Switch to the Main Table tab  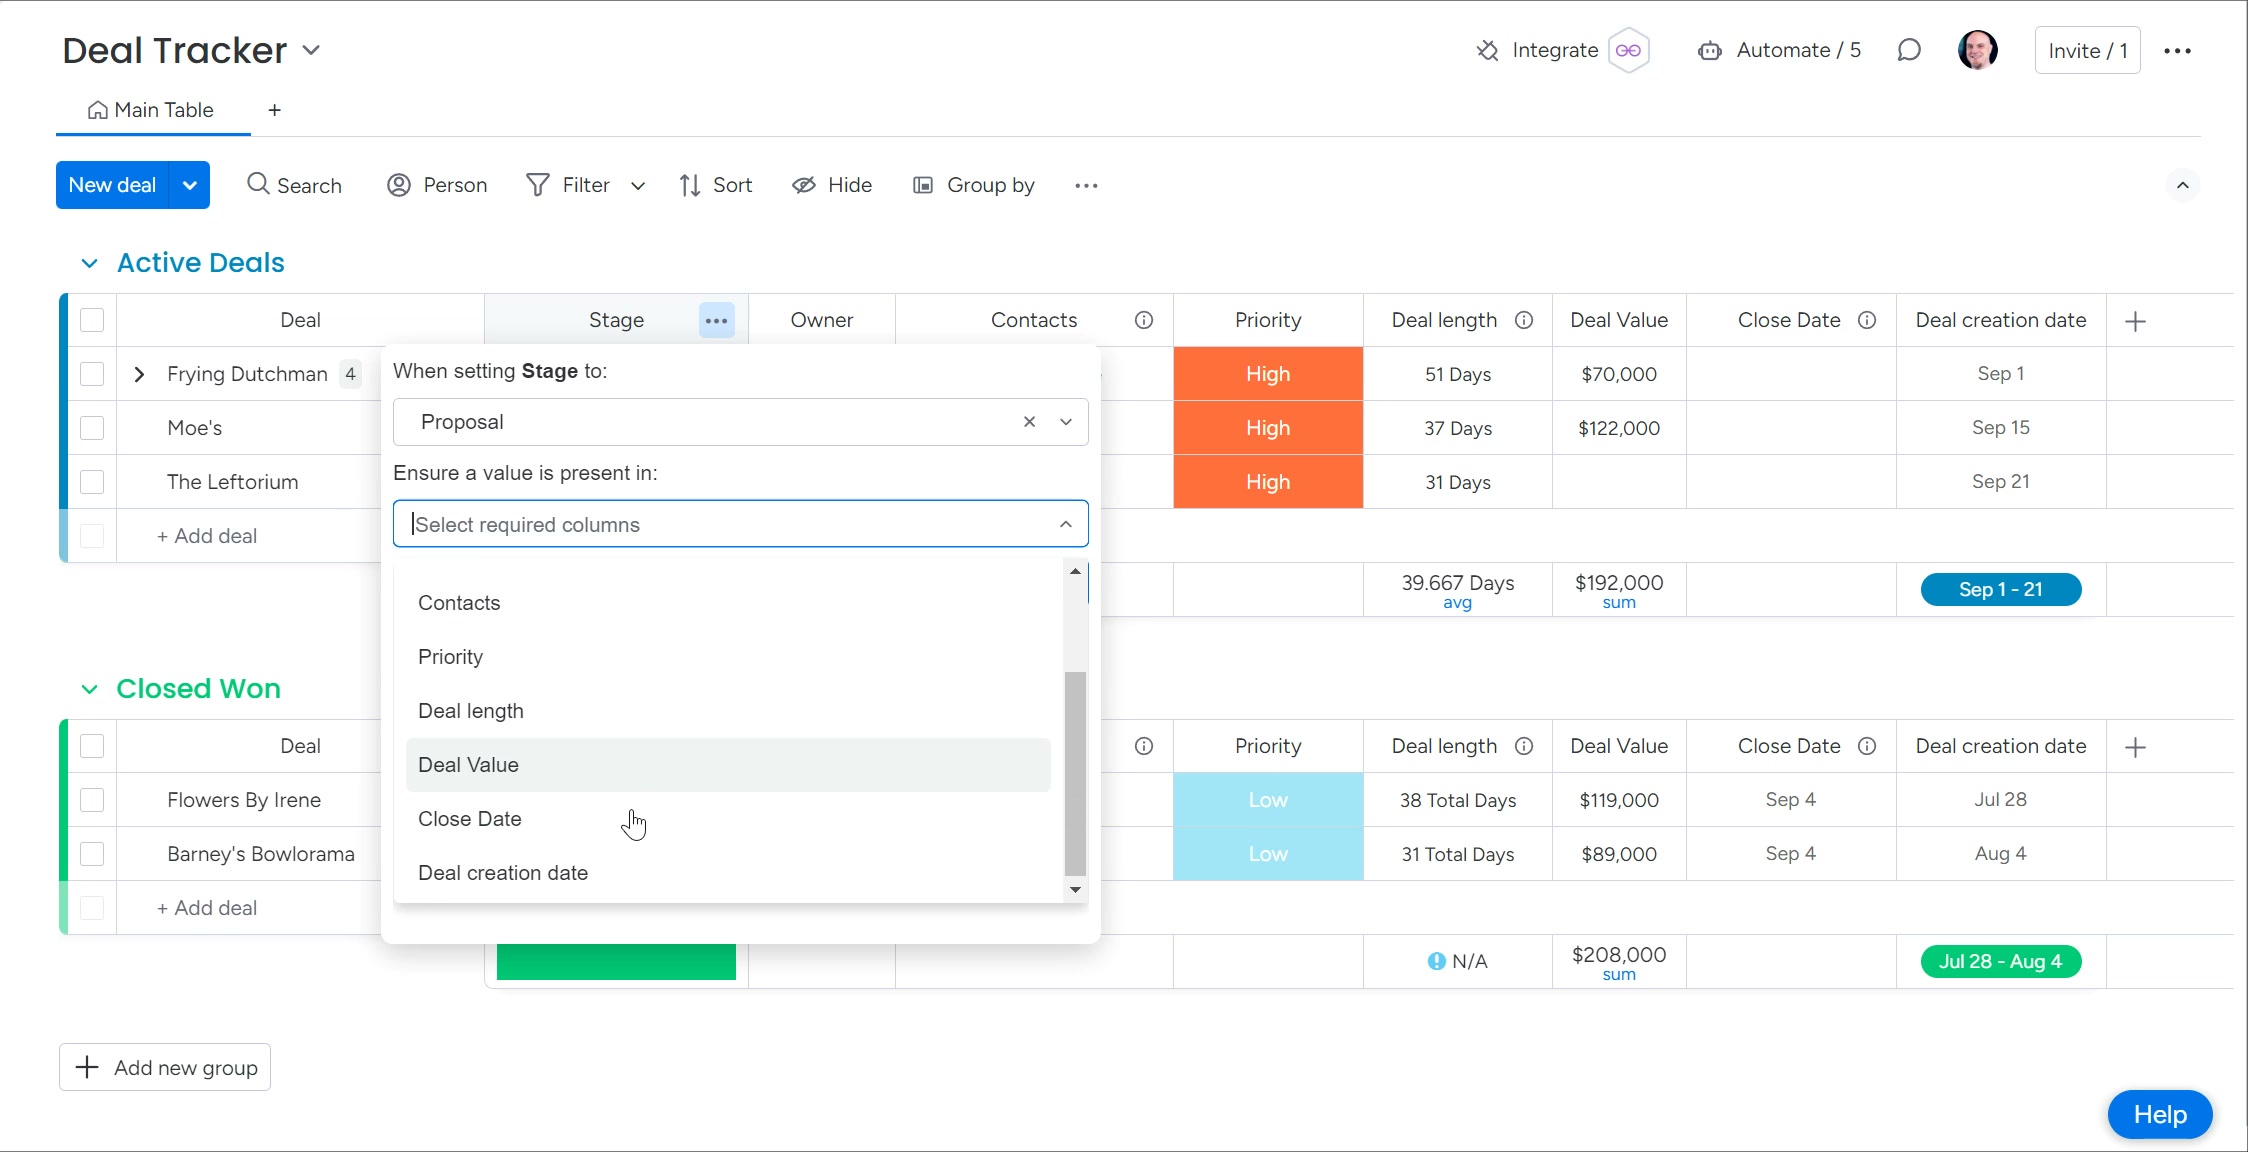click(x=151, y=110)
